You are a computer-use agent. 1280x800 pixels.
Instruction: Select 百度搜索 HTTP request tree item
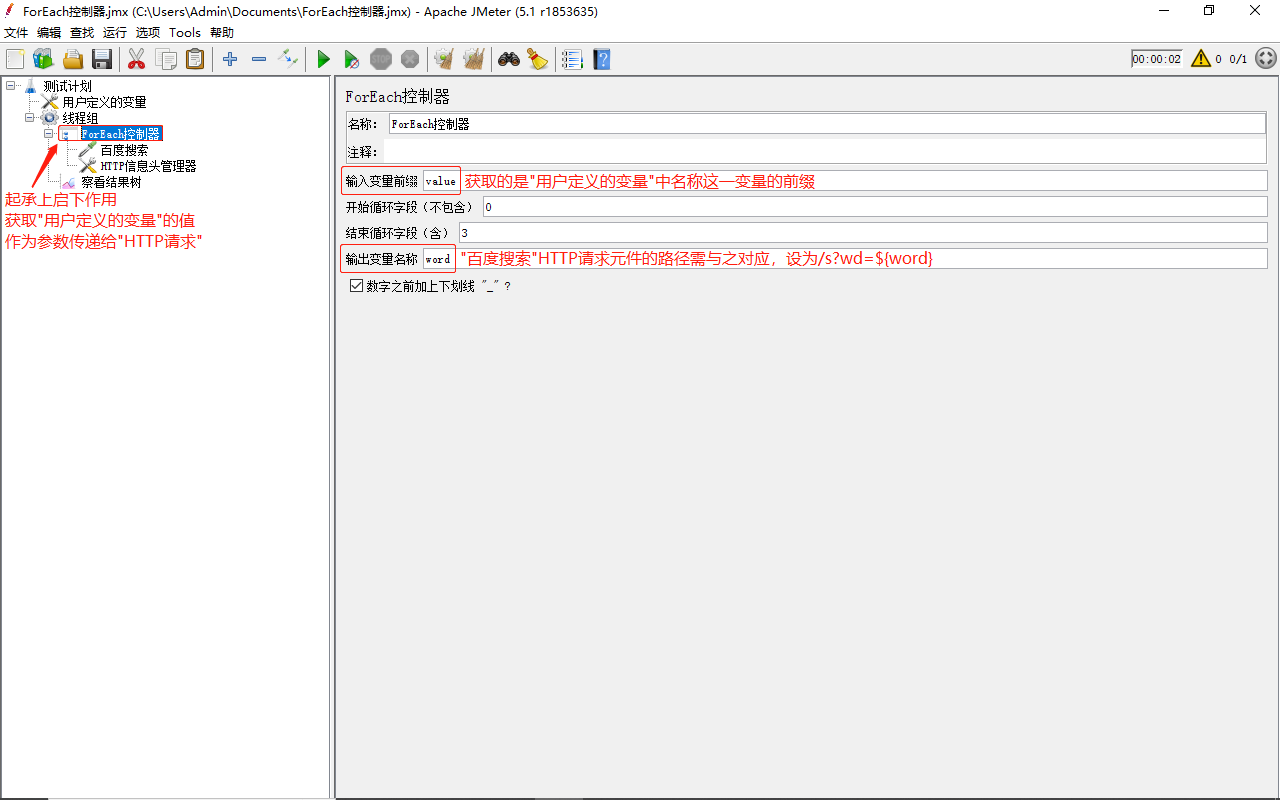[x=124, y=150]
